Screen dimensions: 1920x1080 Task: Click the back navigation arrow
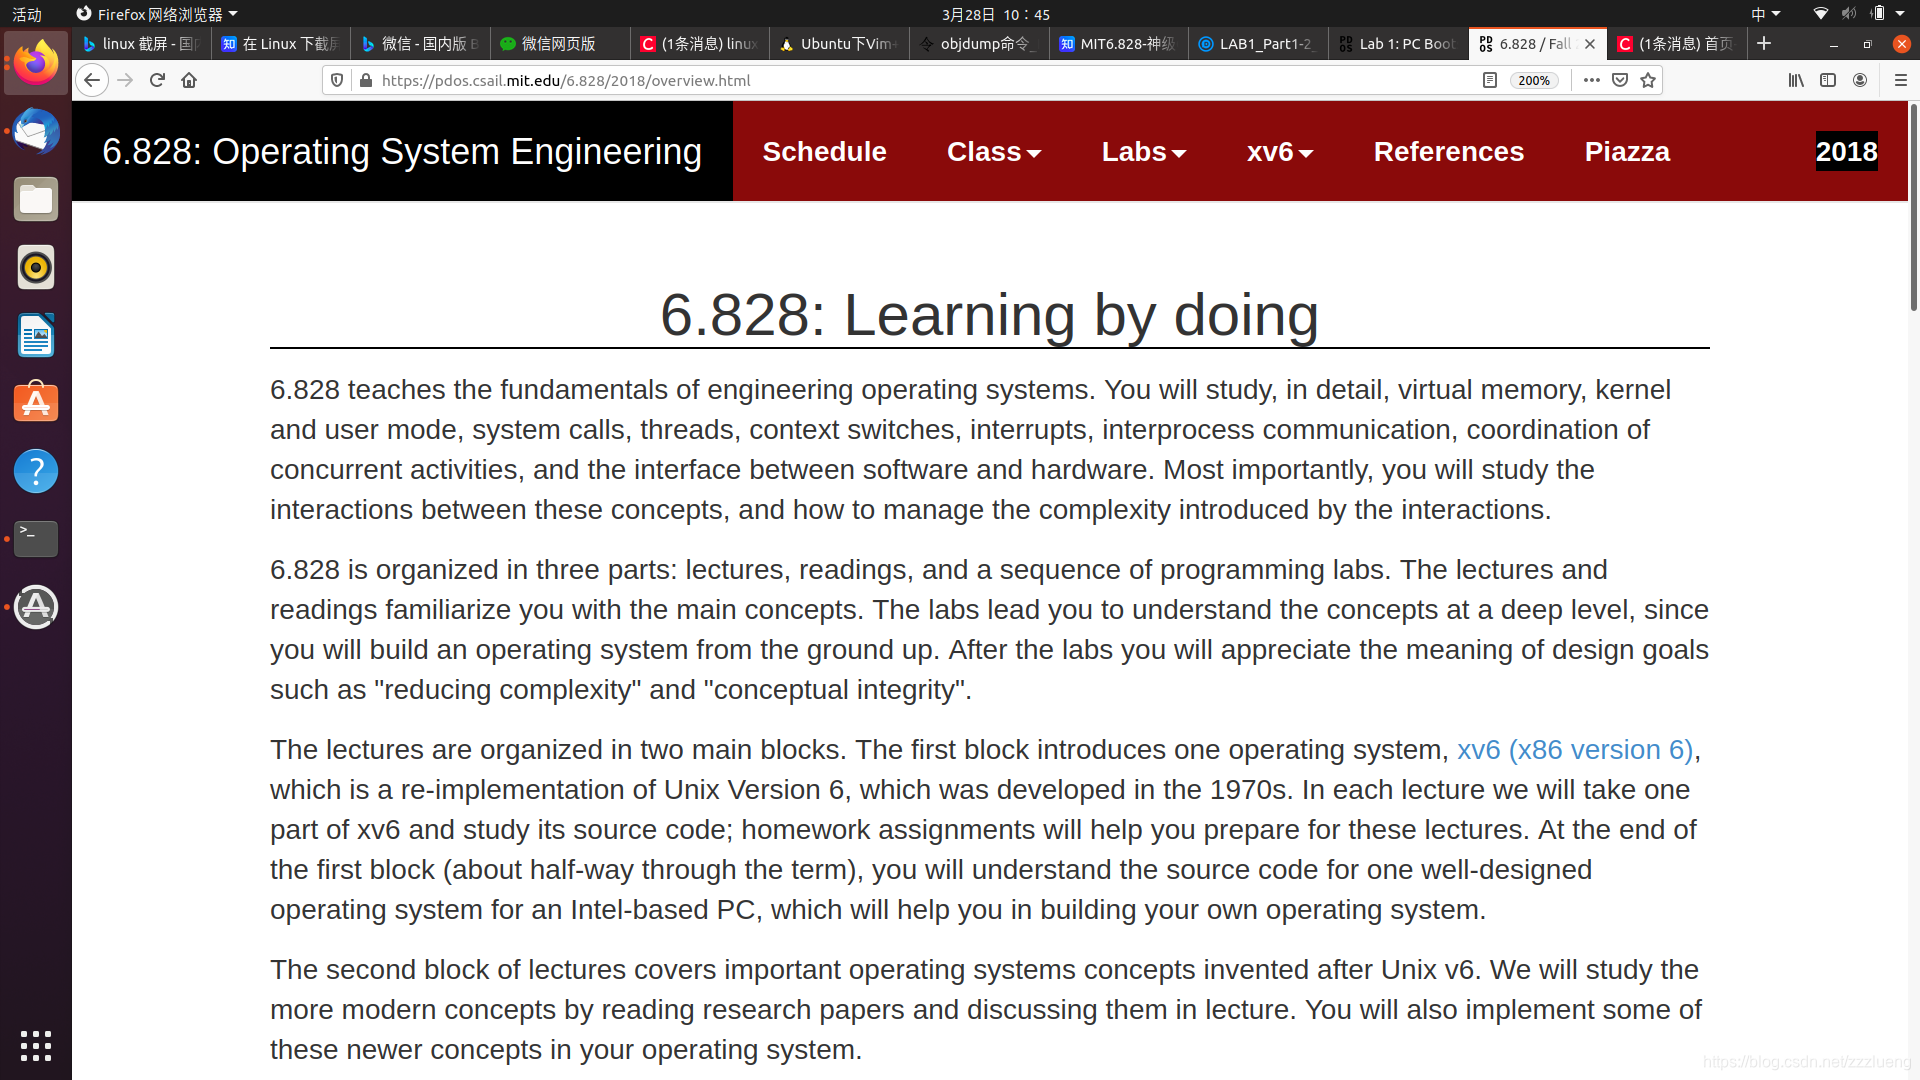click(92, 80)
